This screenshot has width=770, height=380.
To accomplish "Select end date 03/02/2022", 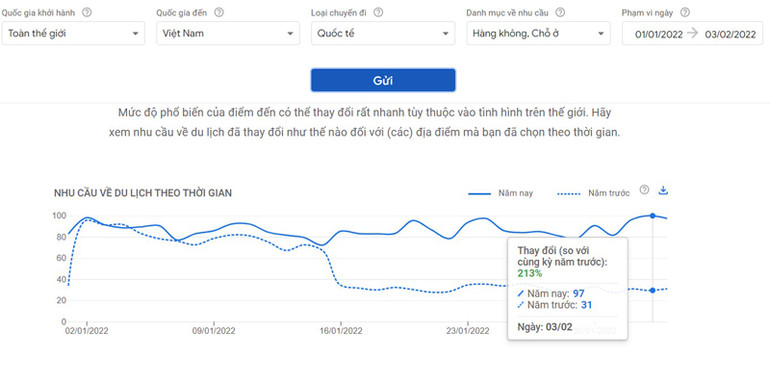I will [730, 34].
